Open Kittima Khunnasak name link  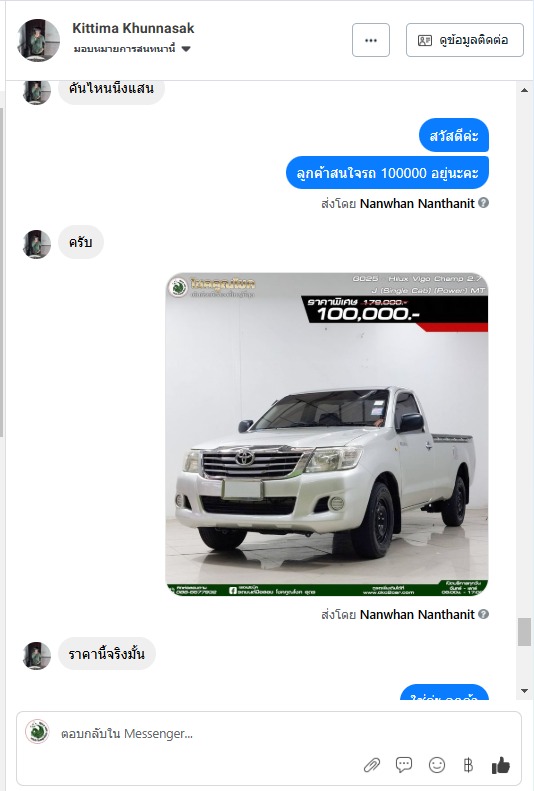tap(133, 28)
